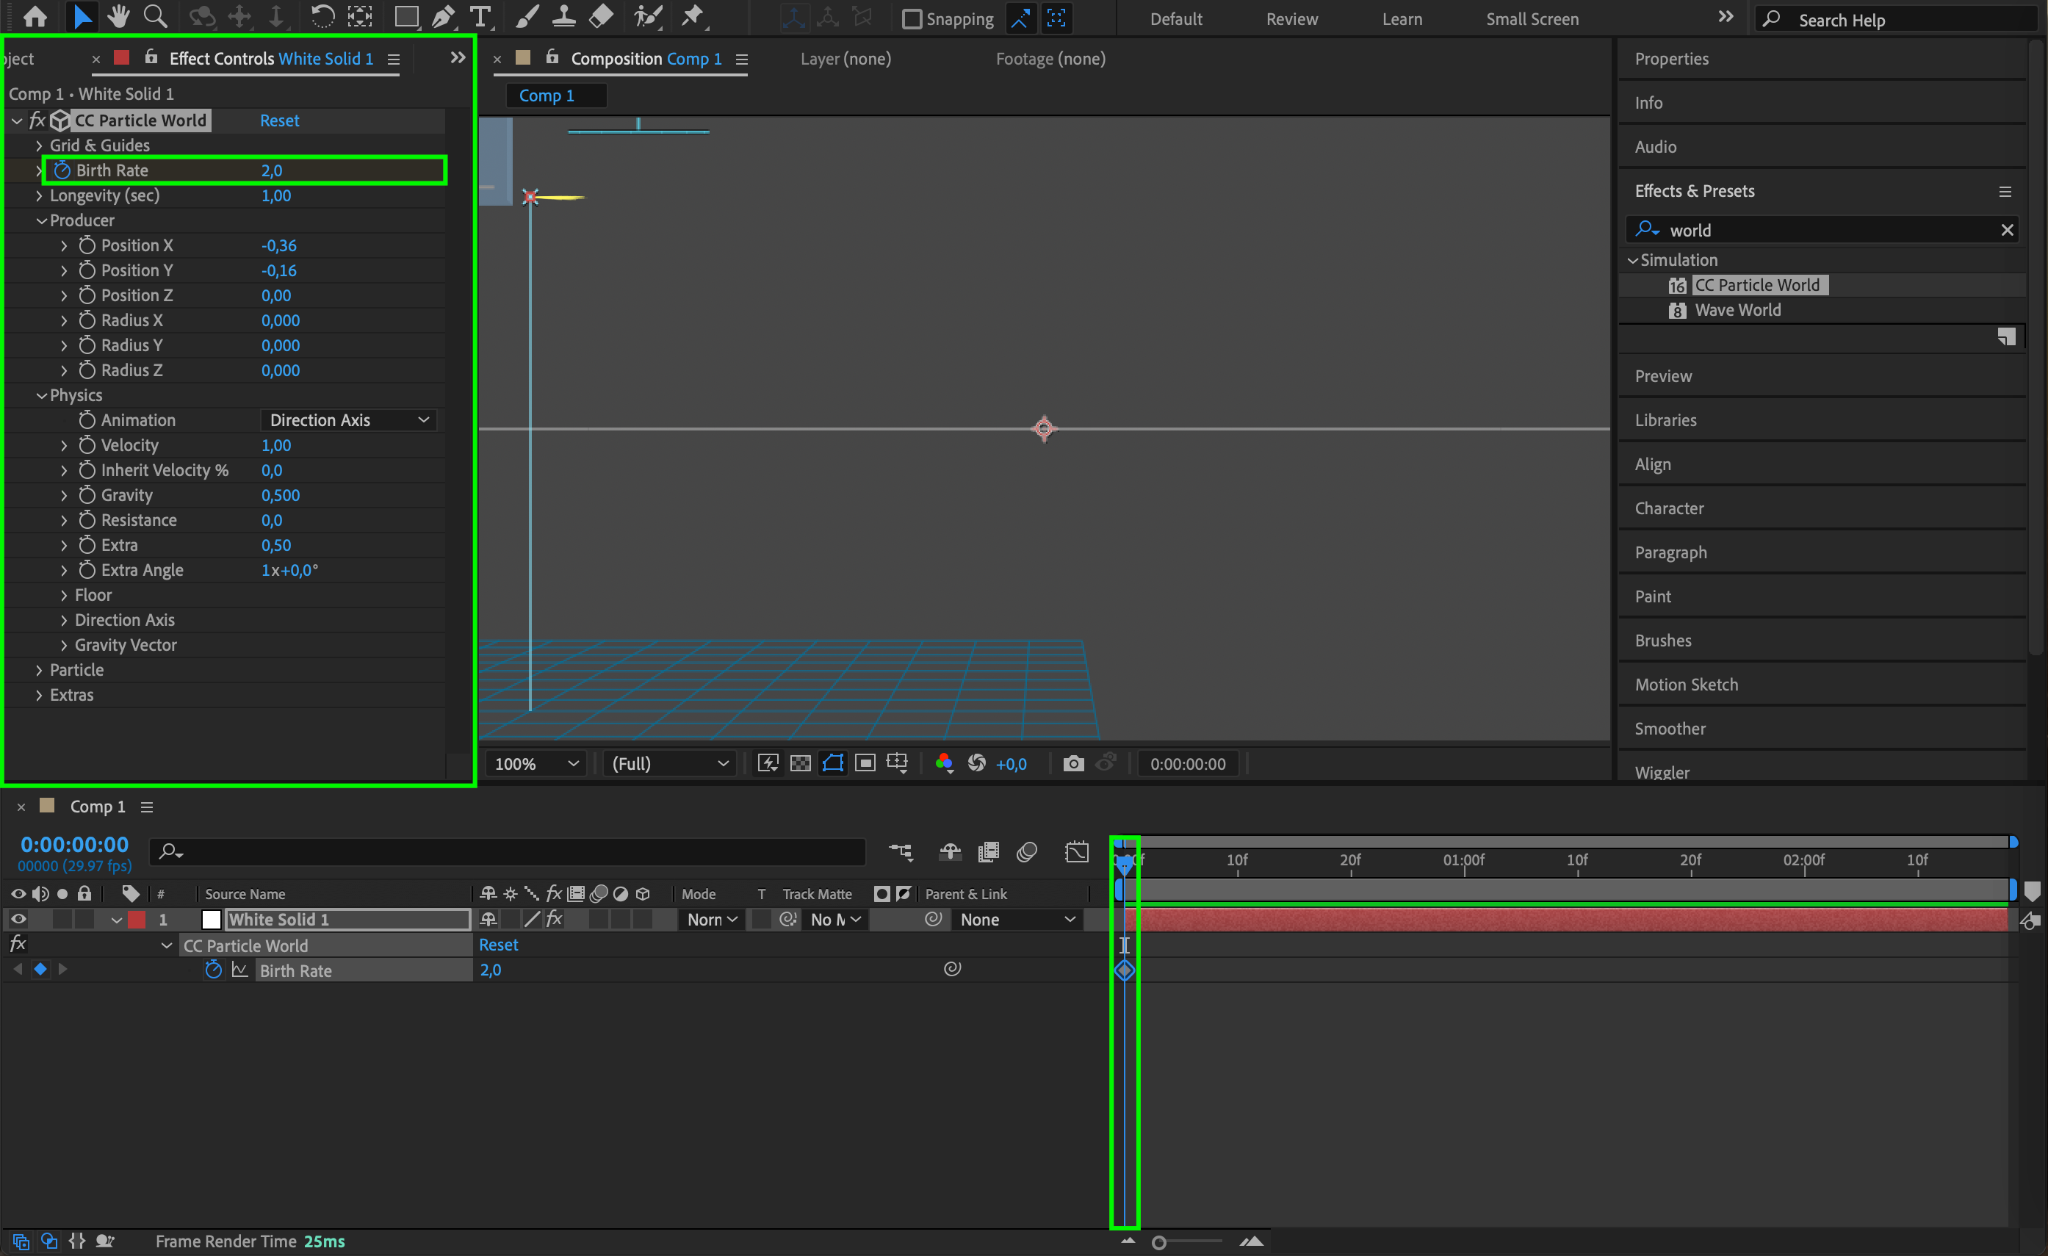Select Wave World effect preset
This screenshot has height=1256, width=2048.
pos(1737,310)
